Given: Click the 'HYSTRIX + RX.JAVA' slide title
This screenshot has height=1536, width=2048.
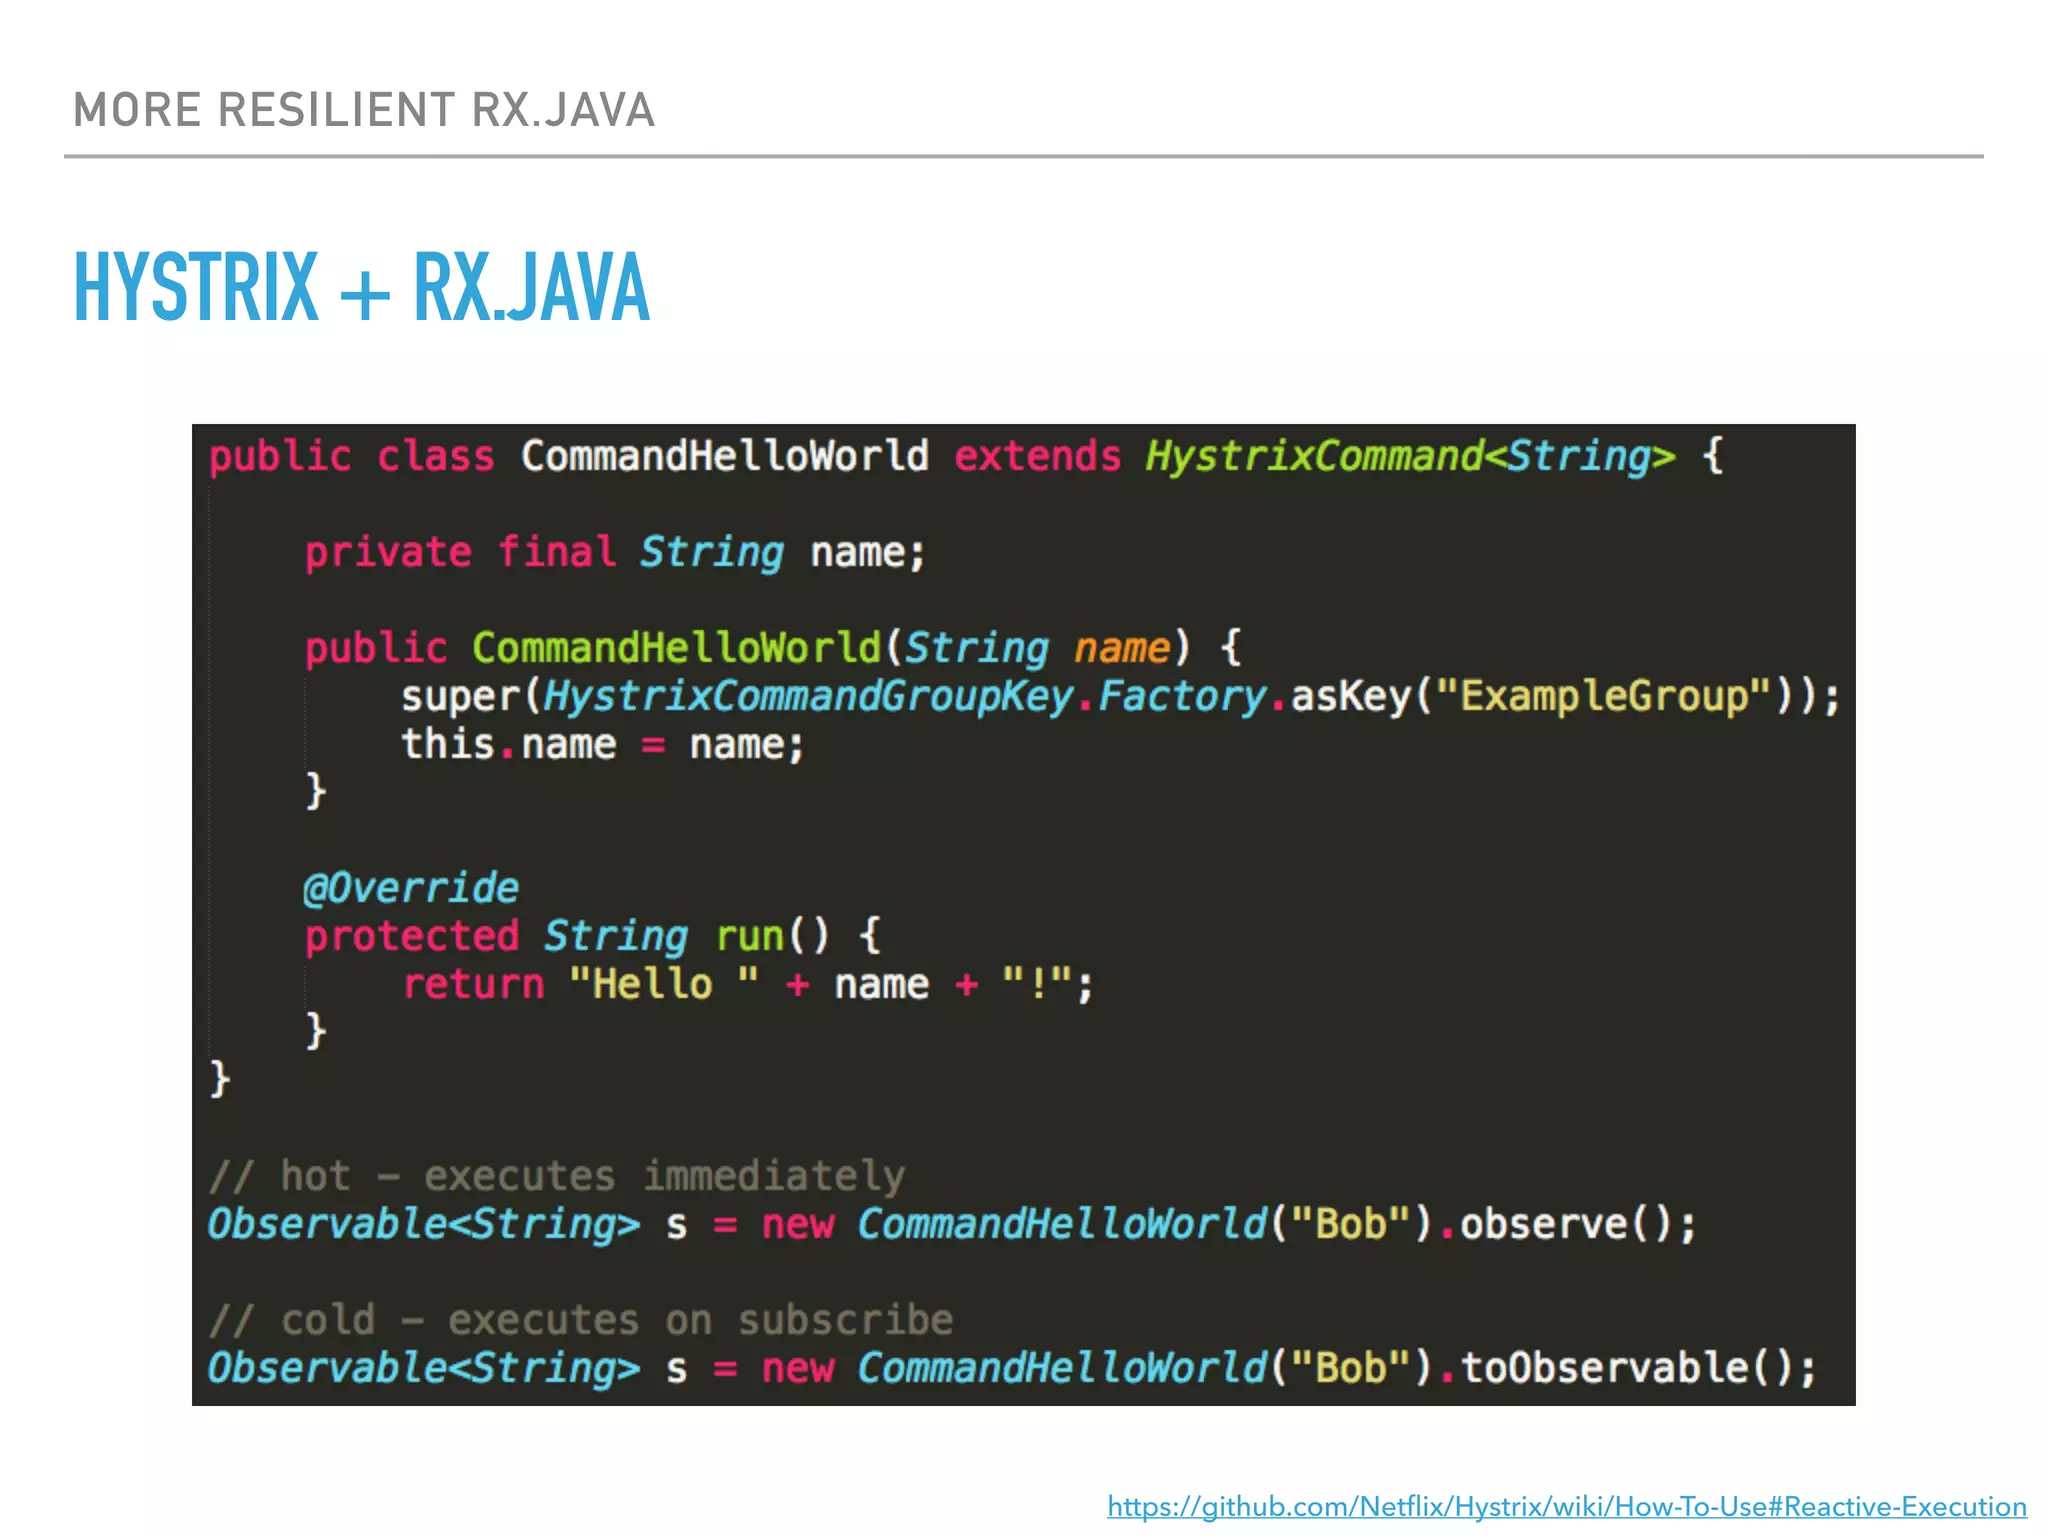Looking at the screenshot, I should click(x=362, y=288).
